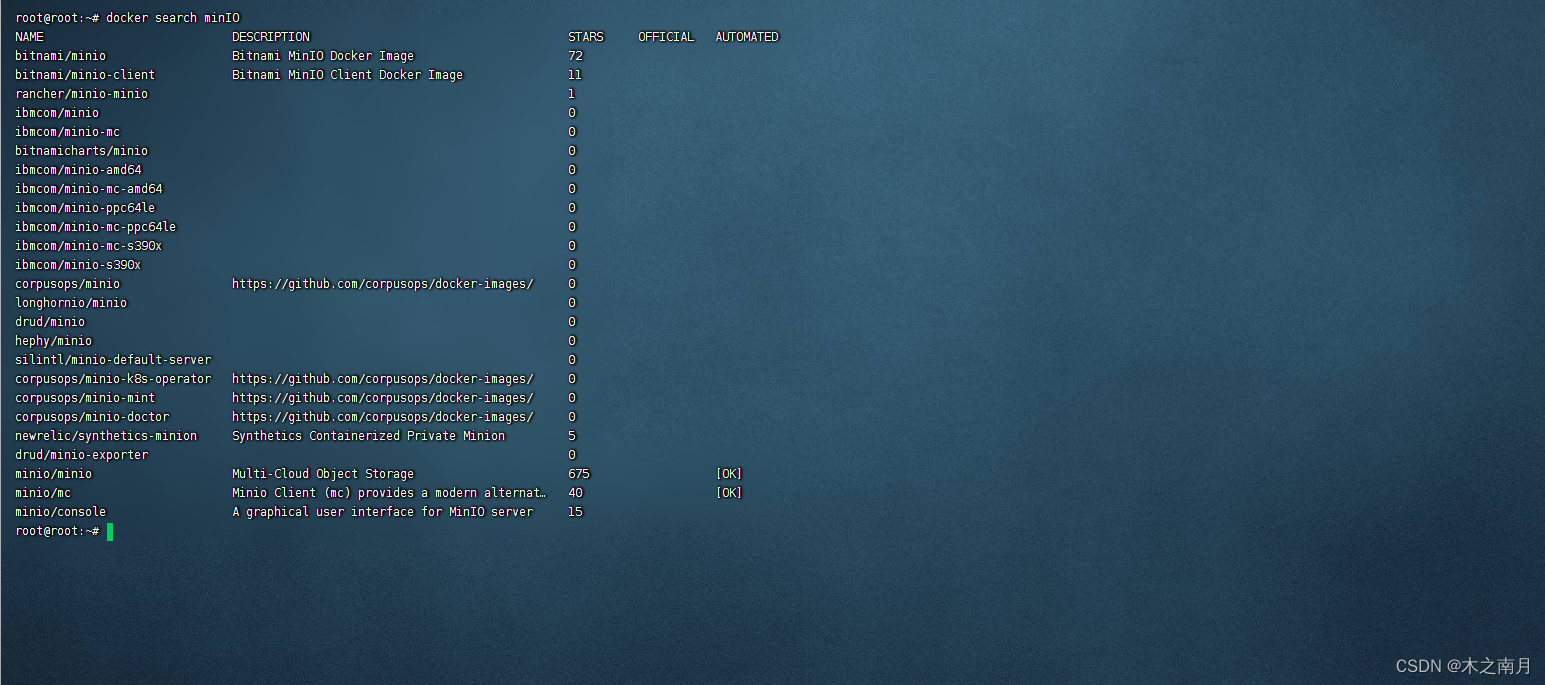
Task: Click 'Bitnami MinIO Client Docker Image' description
Action: [x=348, y=75]
